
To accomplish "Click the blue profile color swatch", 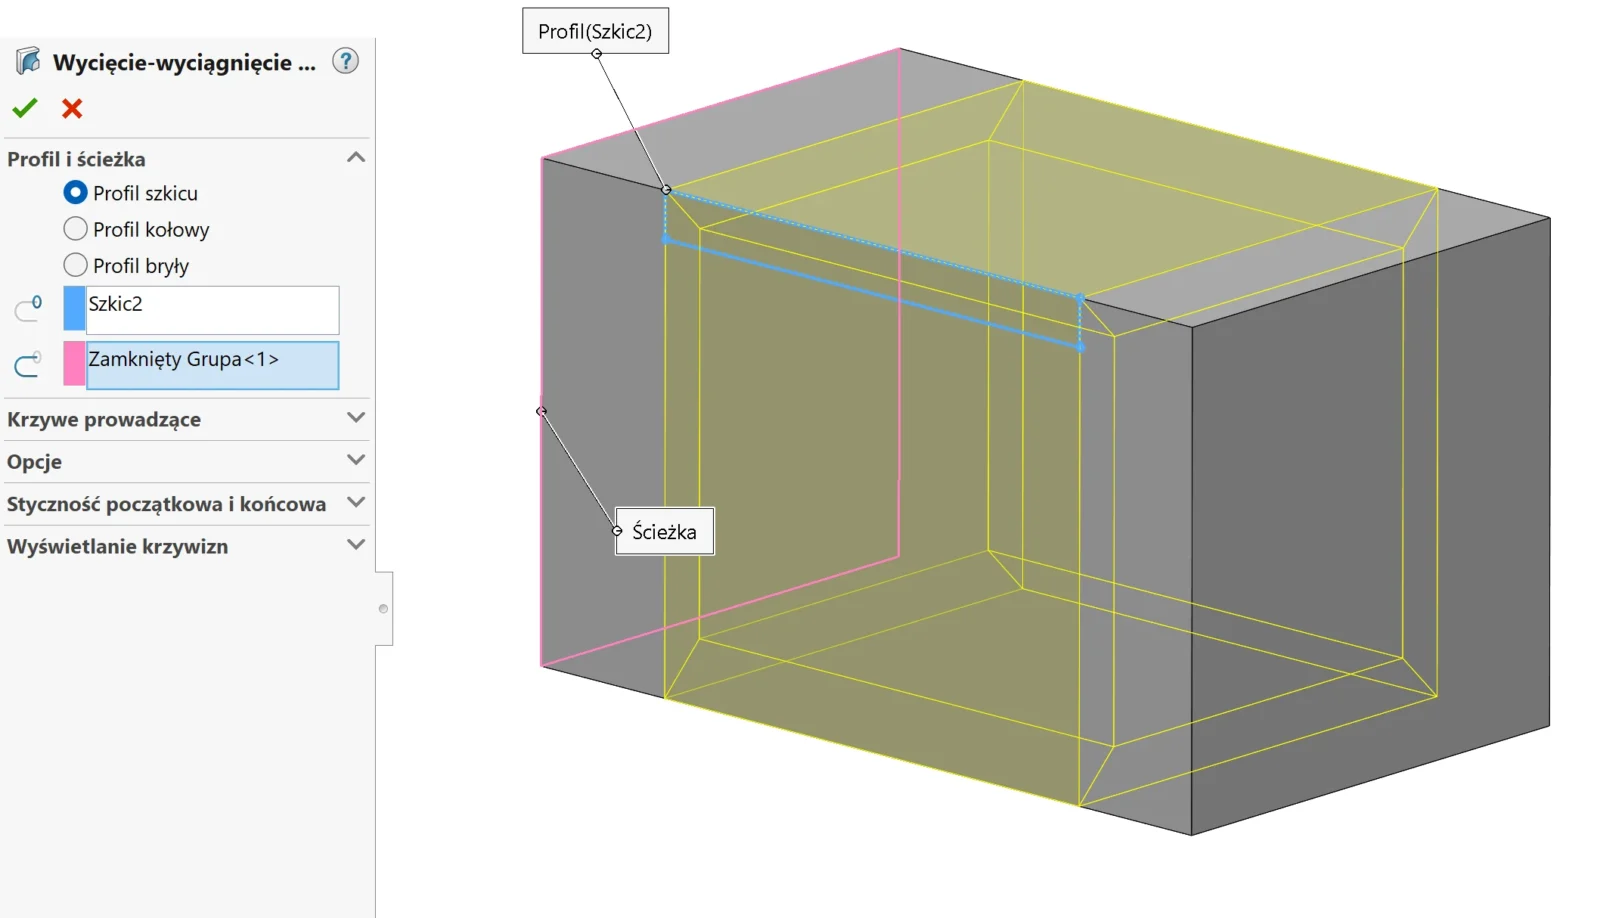I will click(x=74, y=309).
